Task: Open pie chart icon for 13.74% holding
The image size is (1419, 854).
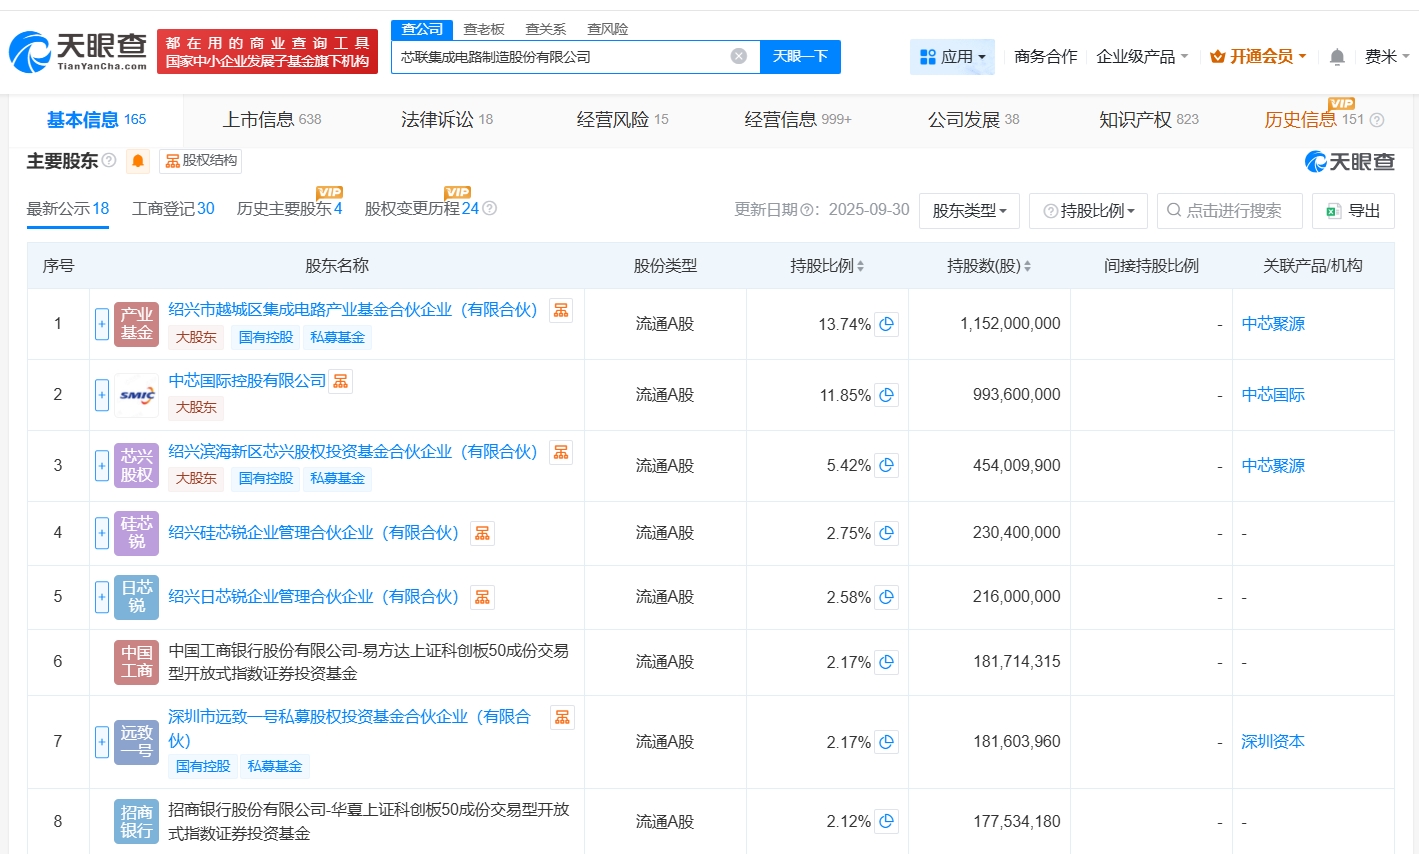Action: [x=886, y=324]
